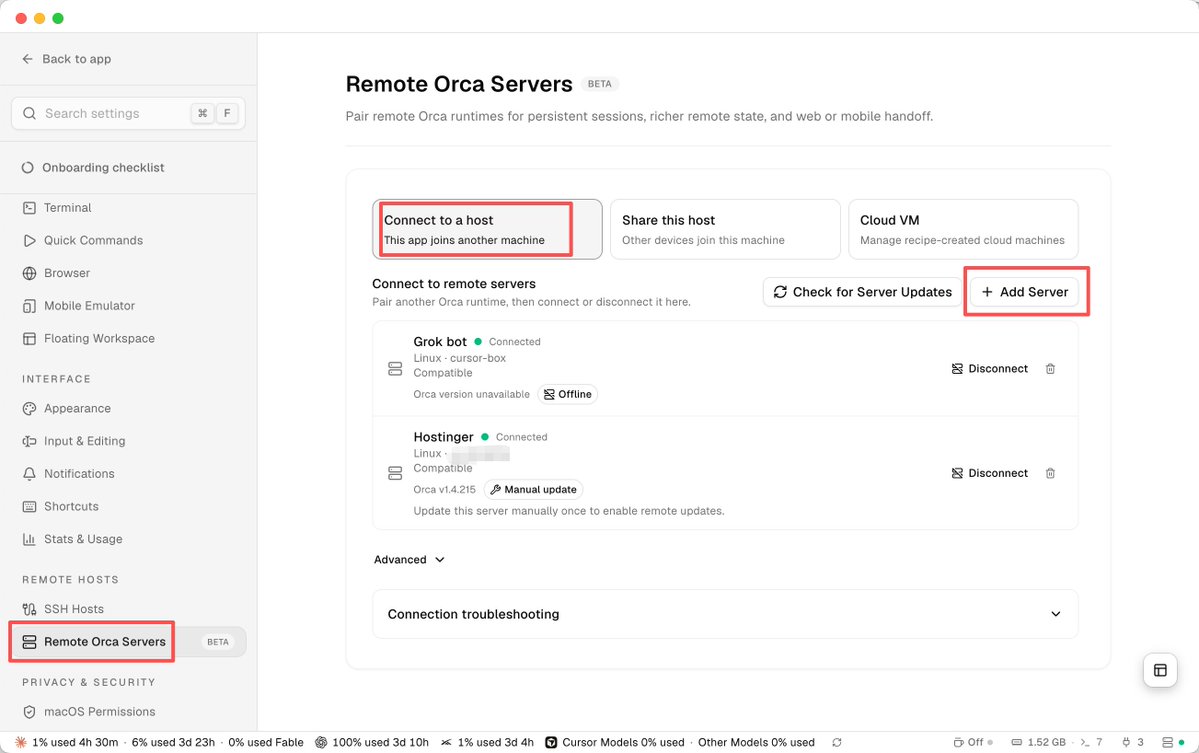Open Notifications settings

tap(69, 473)
